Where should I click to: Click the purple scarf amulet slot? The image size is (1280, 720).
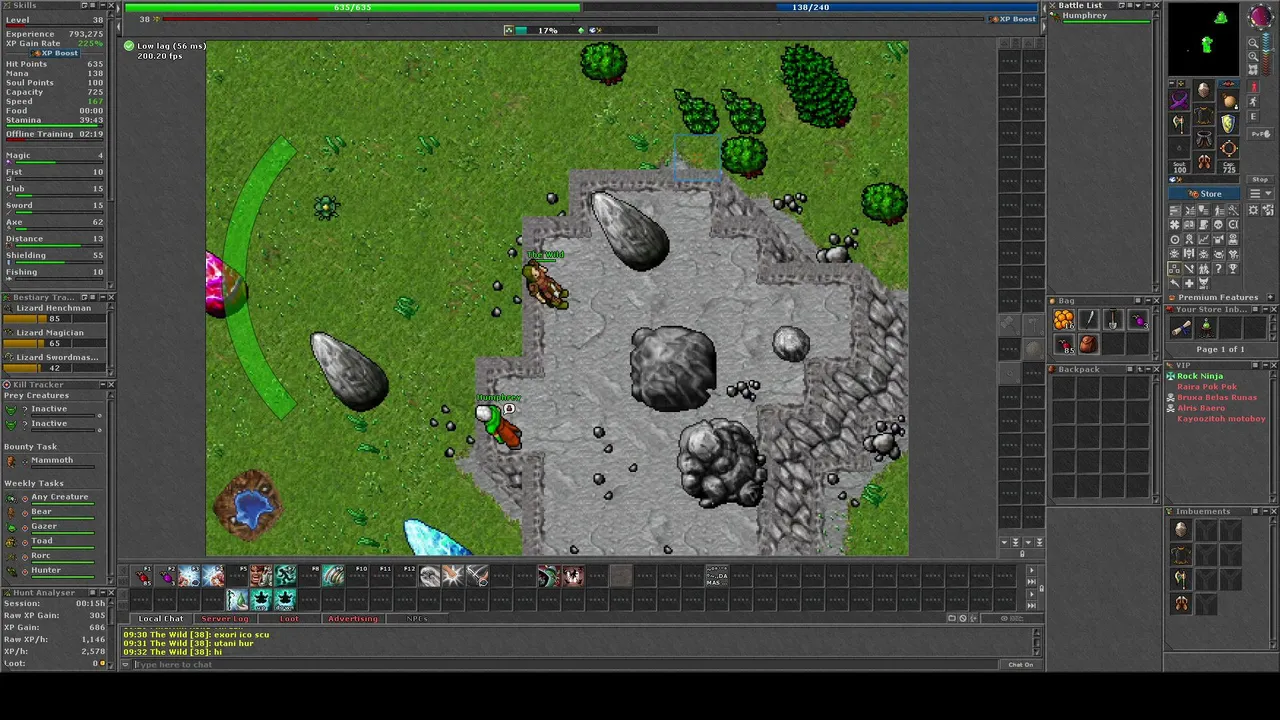[1180, 100]
